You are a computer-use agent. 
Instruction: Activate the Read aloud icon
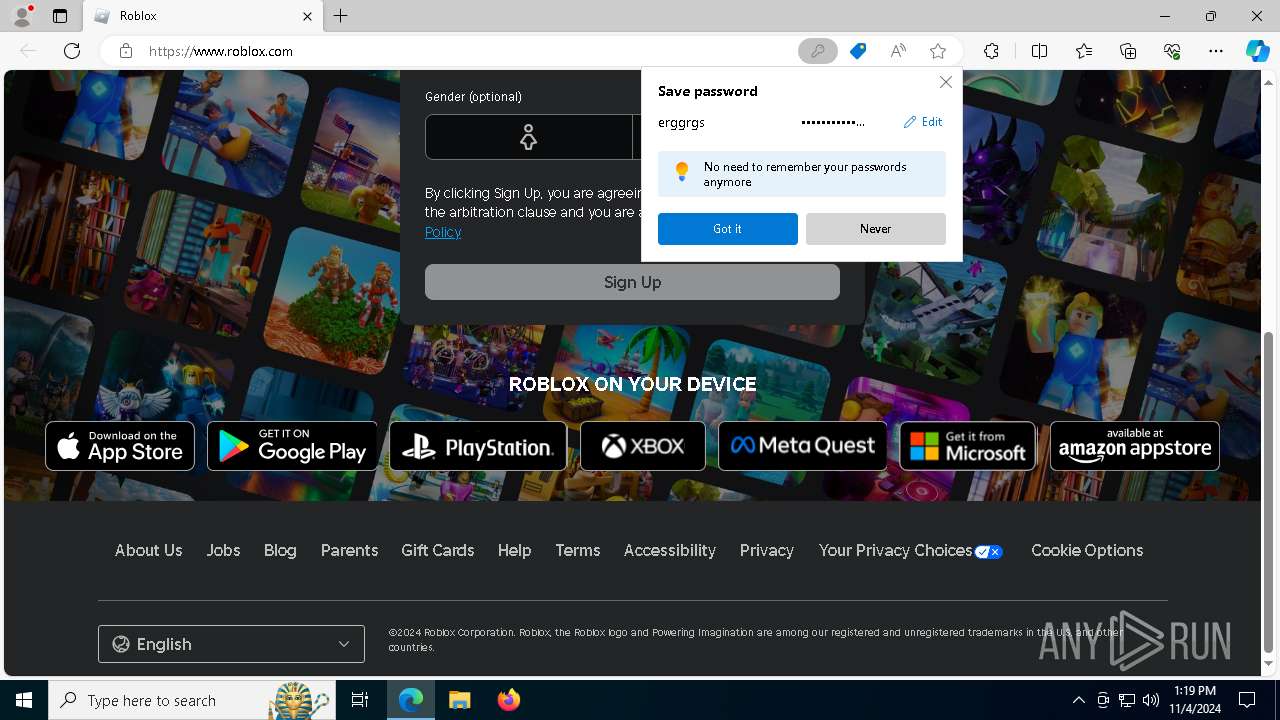[x=898, y=51]
